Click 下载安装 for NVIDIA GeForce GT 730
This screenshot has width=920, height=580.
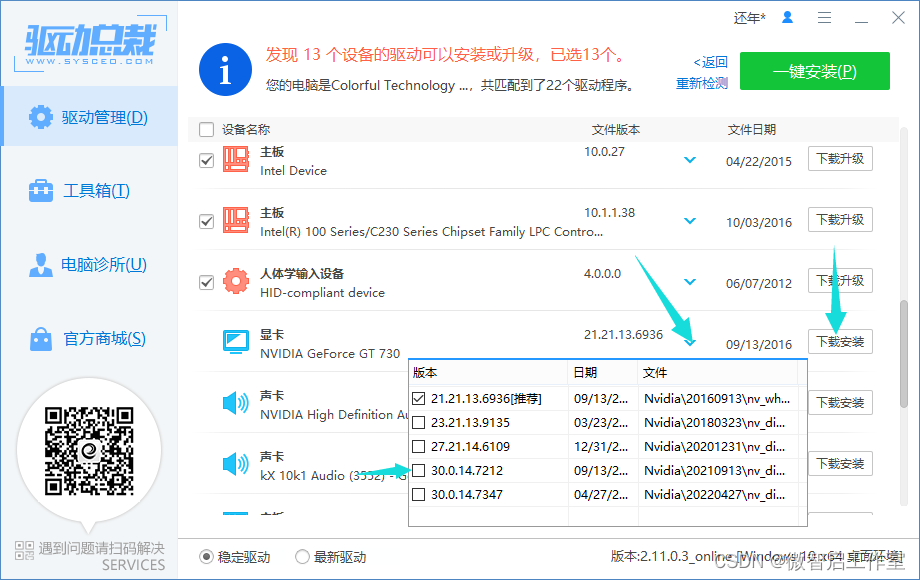click(x=840, y=341)
